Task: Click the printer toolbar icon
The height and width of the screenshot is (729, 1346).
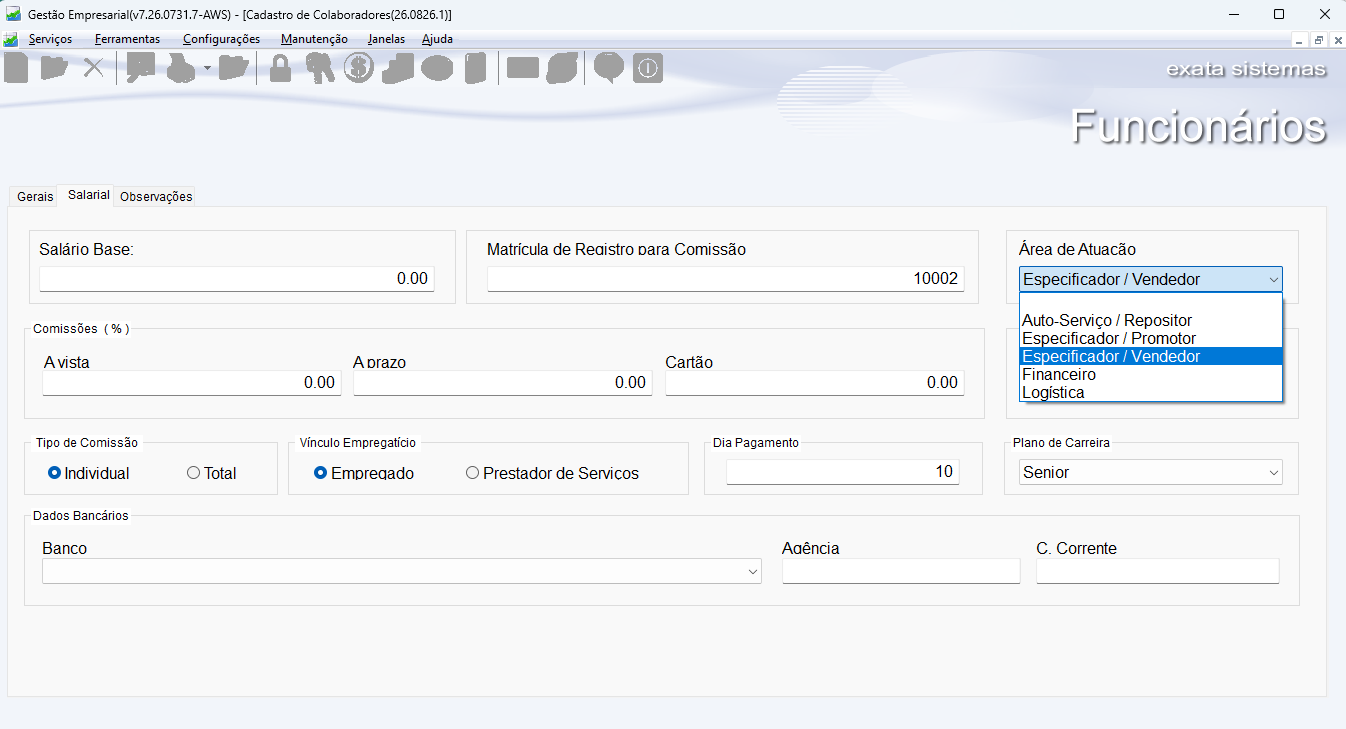Action: point(181,68)
